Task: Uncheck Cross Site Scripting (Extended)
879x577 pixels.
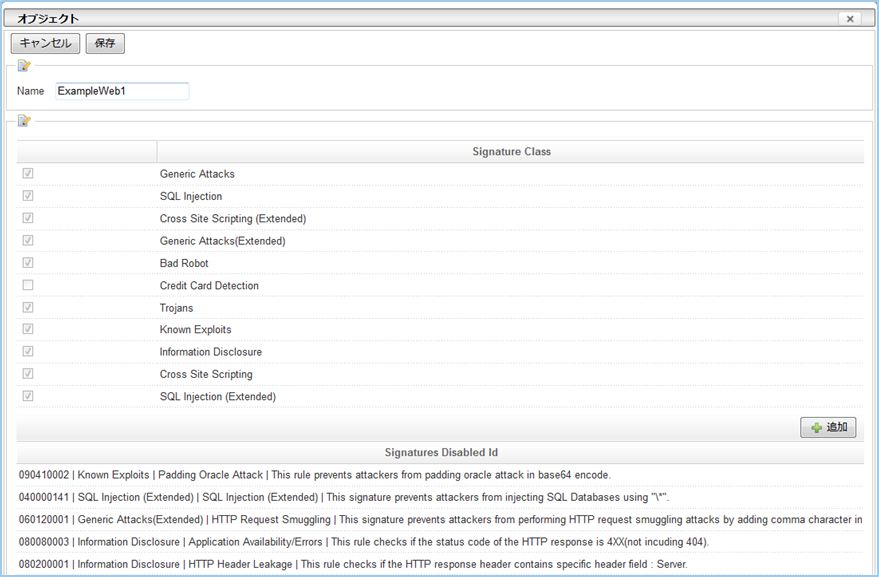Action: click(27, 218)
